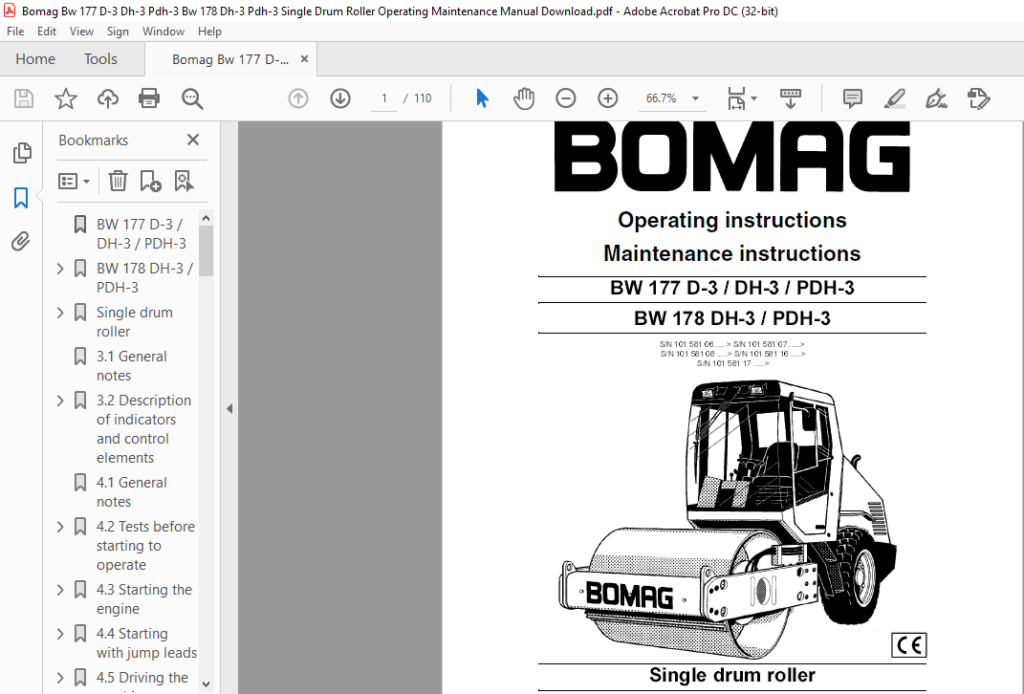This screenshot has width=1024, height=694.
Task: Jump to 3.1 General notes bookmark
Action: tap(131, 366)
